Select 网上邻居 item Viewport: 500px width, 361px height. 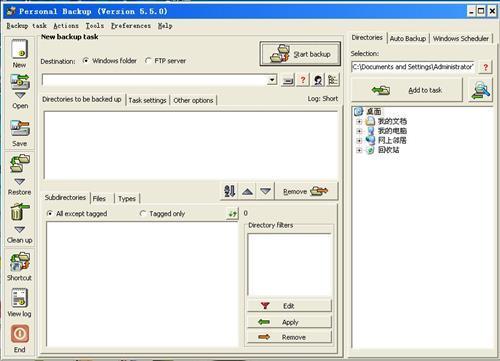(392, 140)
